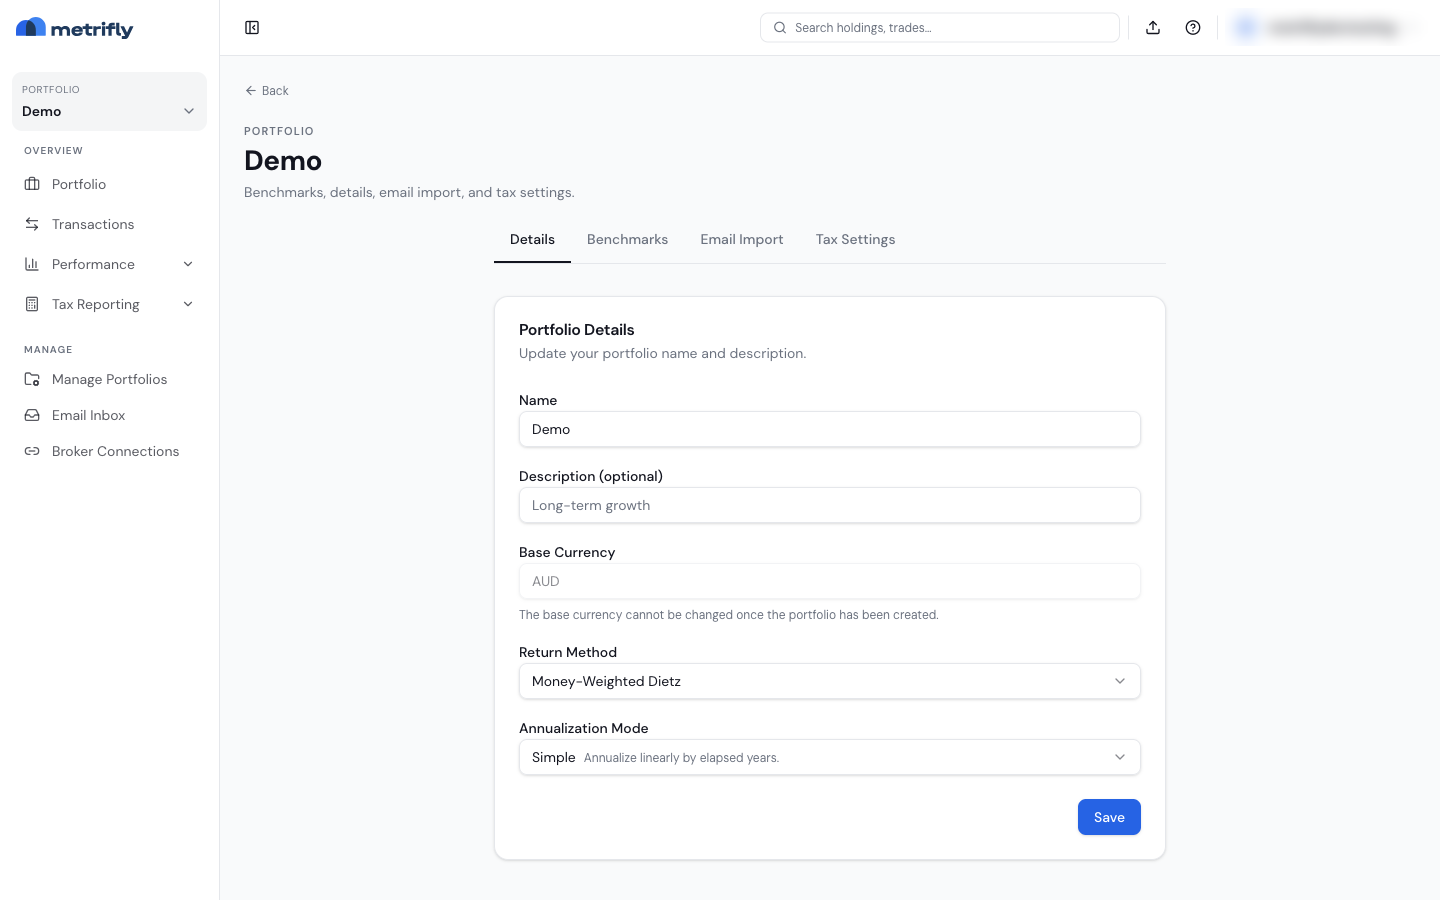Click the Back link
This screenshot has height=900, width=1440.
tap(267, 90)
